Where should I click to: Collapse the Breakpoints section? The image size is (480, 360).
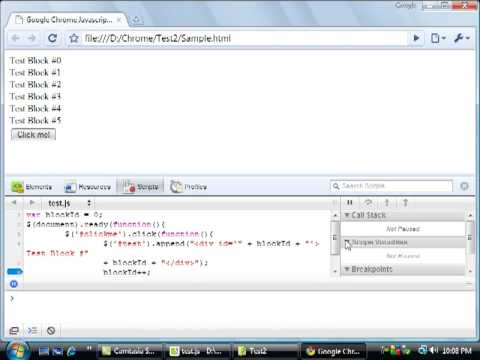tap(347, 269)
